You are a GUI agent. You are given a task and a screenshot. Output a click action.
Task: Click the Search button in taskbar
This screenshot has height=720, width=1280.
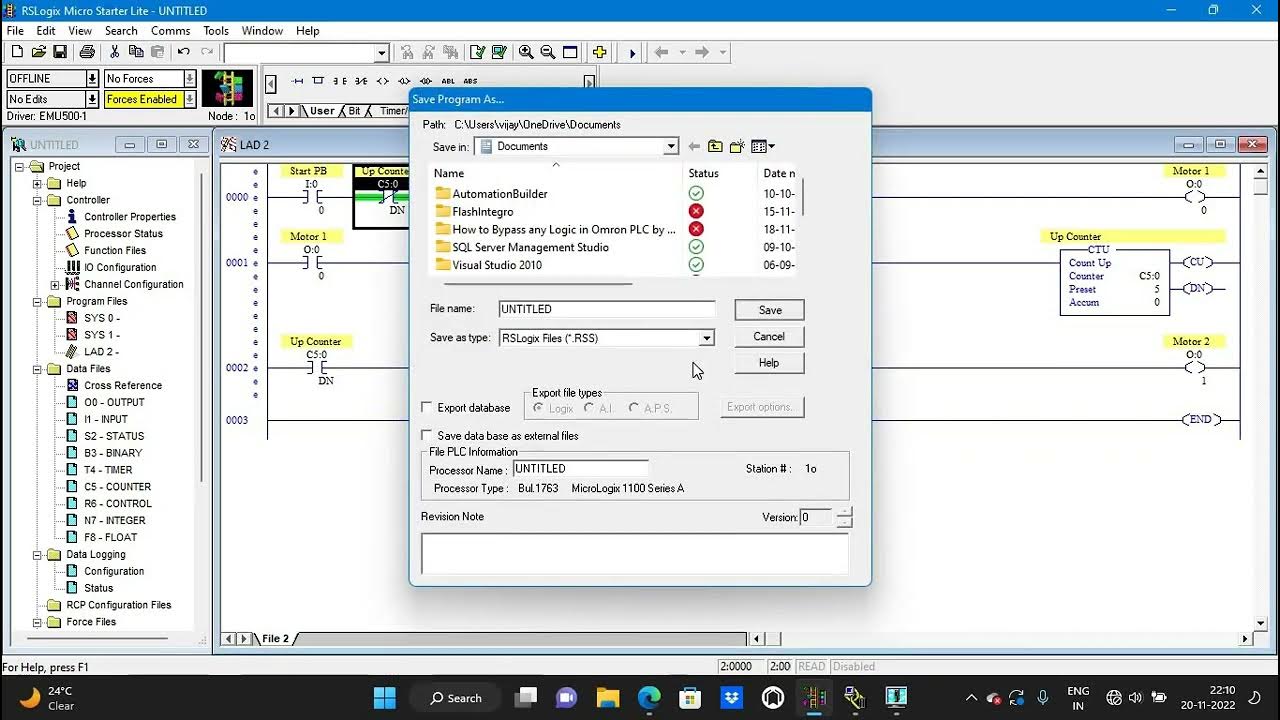(457, 697)
